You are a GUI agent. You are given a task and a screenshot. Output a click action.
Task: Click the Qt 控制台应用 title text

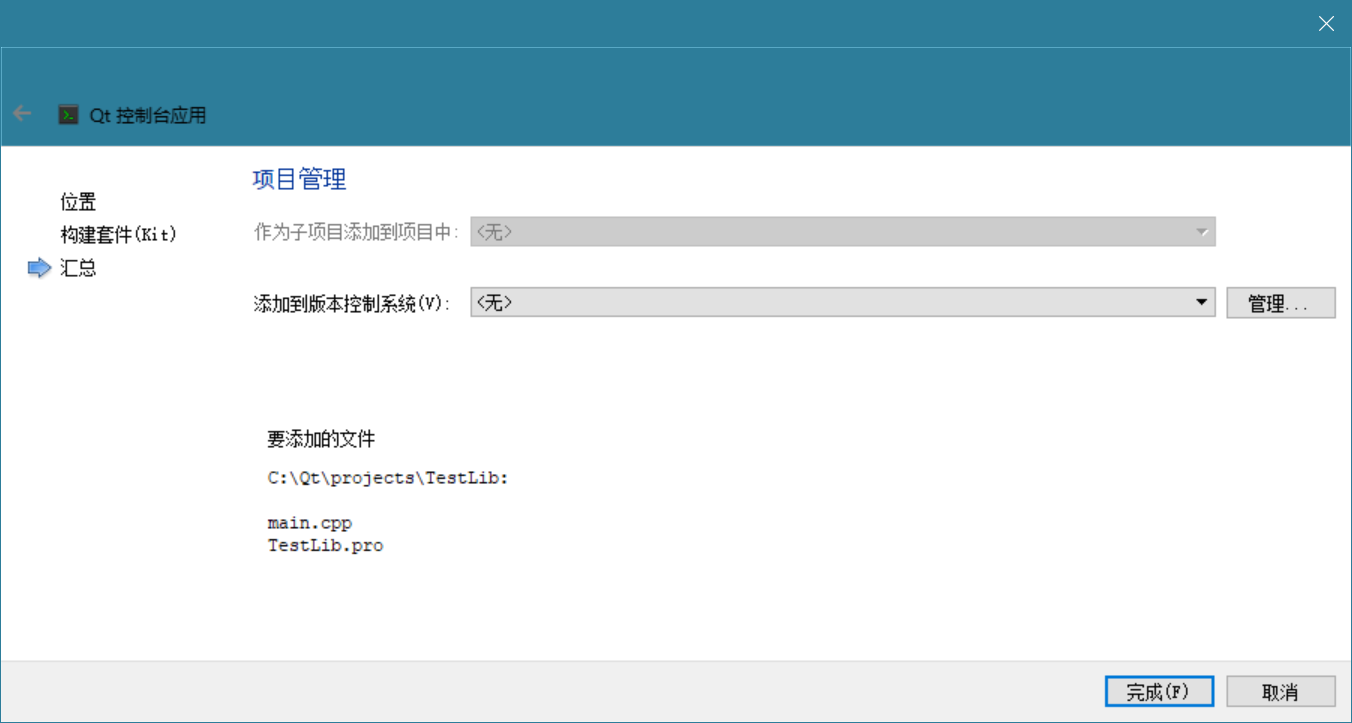148,115
